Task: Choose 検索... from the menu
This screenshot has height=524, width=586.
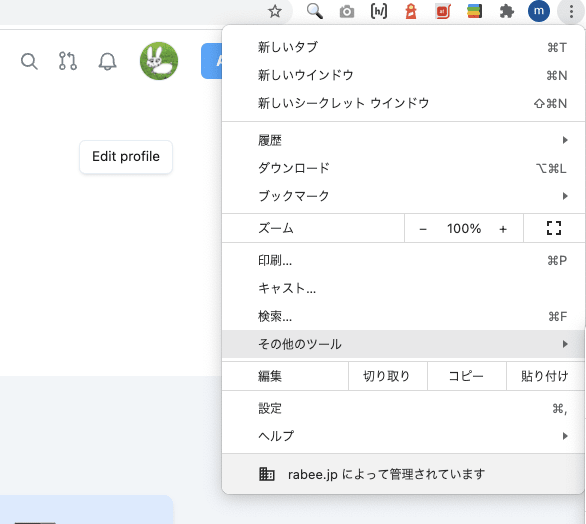Action: [x=403, y=316]
